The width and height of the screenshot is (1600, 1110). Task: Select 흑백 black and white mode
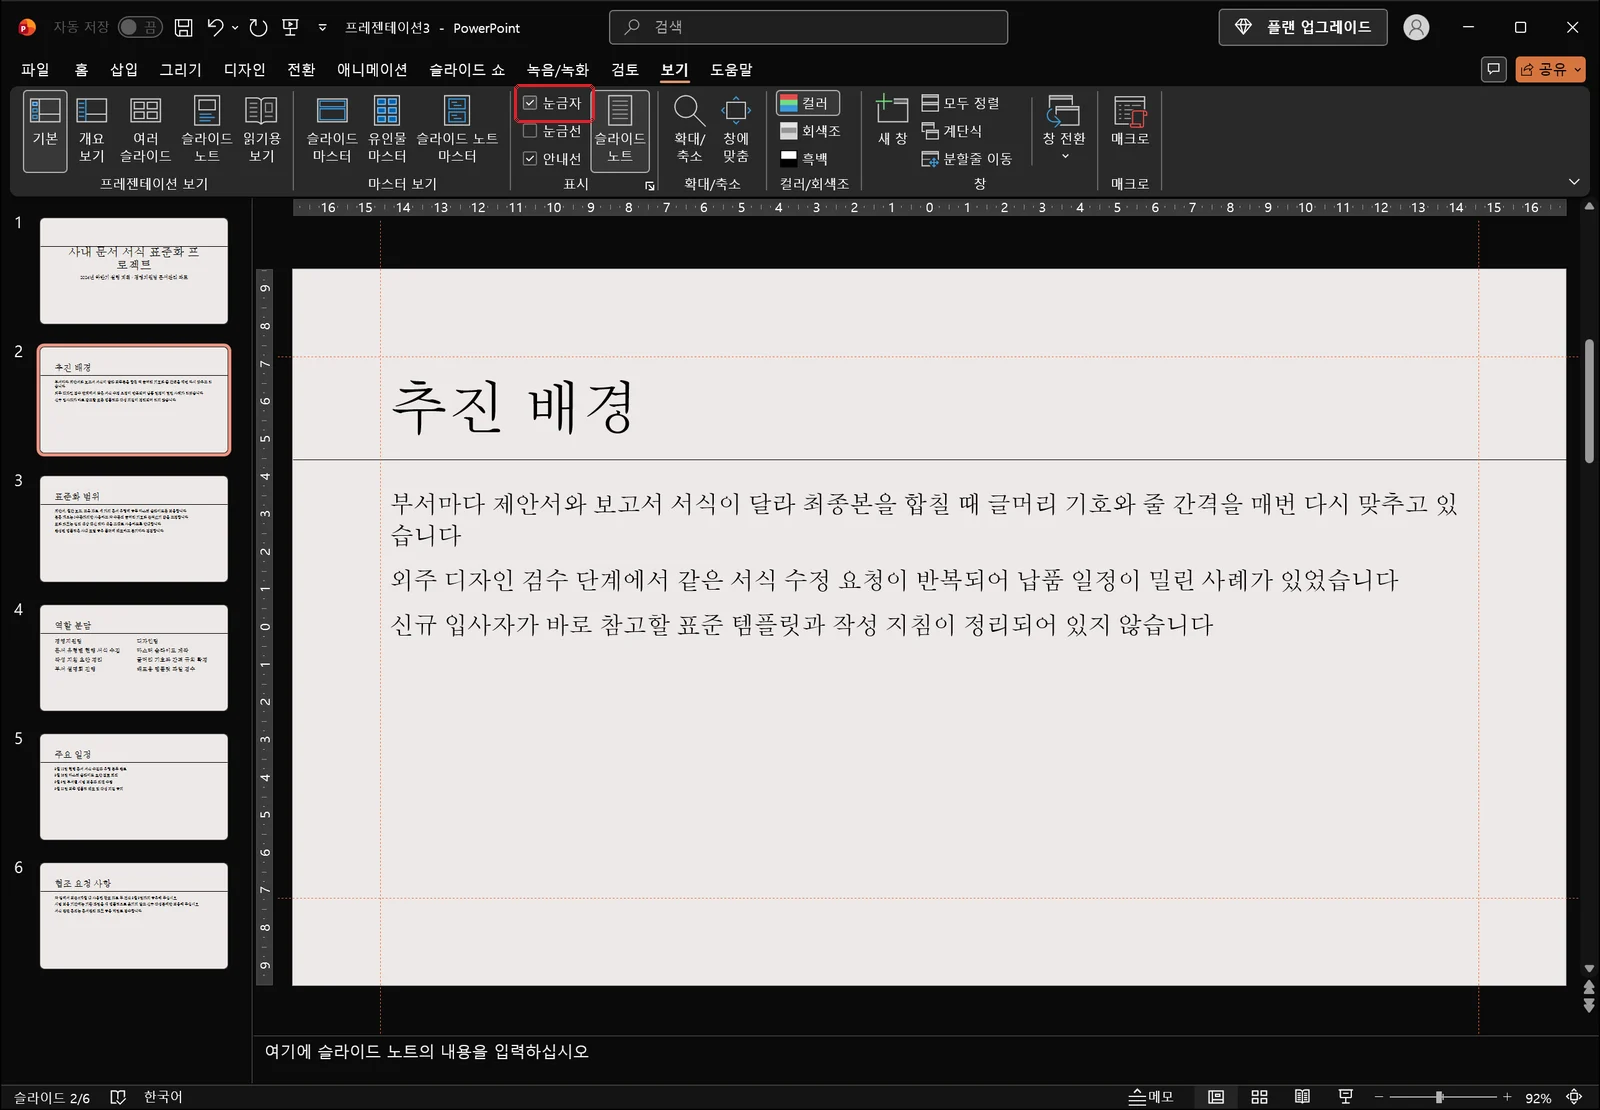[804, 158]
